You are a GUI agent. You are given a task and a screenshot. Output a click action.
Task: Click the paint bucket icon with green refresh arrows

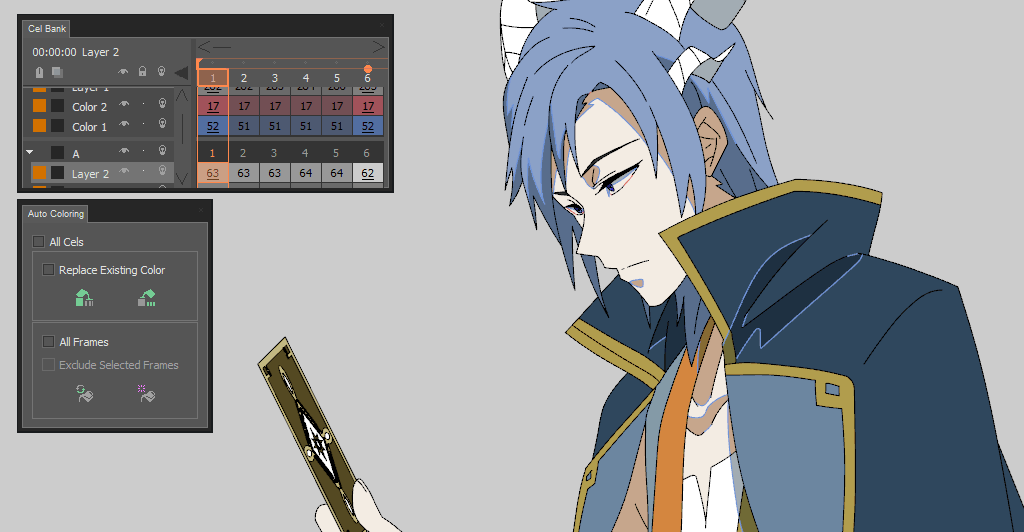(84, 393)
